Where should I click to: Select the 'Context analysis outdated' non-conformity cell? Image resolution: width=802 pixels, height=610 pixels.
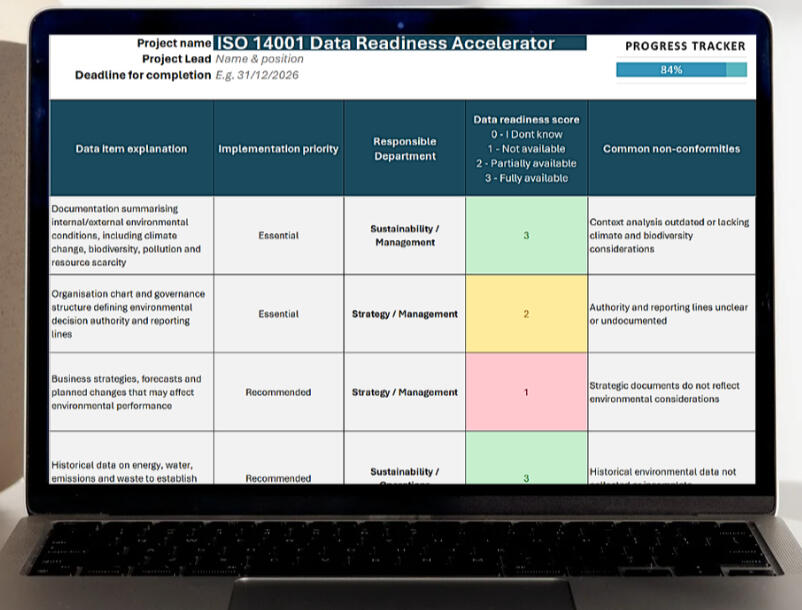tap(672, 235)
